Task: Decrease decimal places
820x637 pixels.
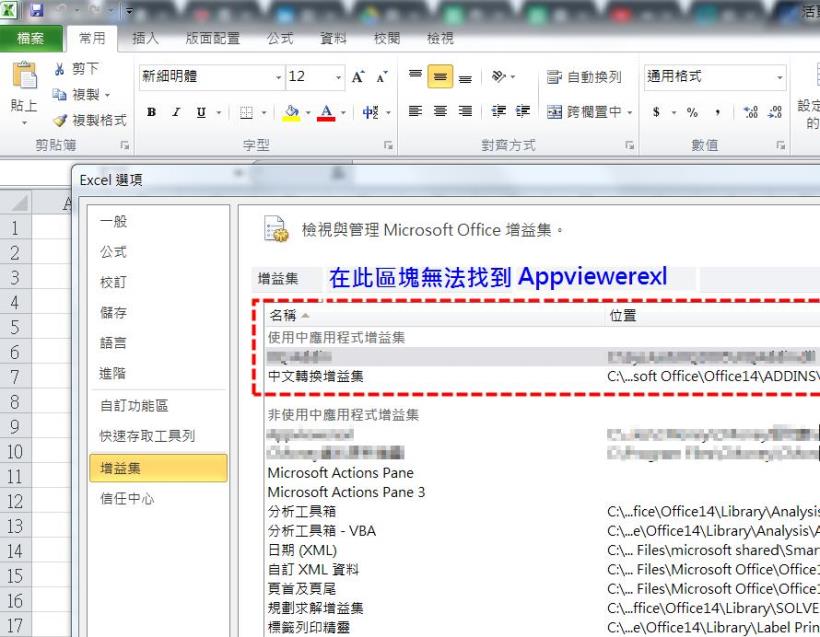Action: click(x=775, y=112)
